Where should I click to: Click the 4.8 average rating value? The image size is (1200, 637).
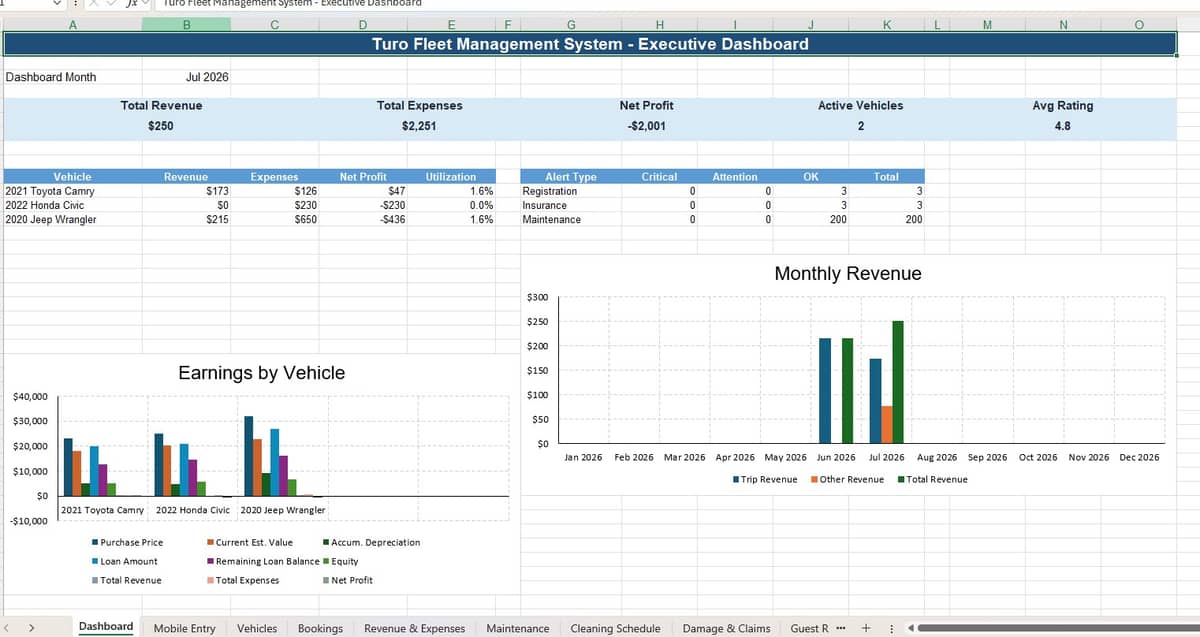point(1062,126)
